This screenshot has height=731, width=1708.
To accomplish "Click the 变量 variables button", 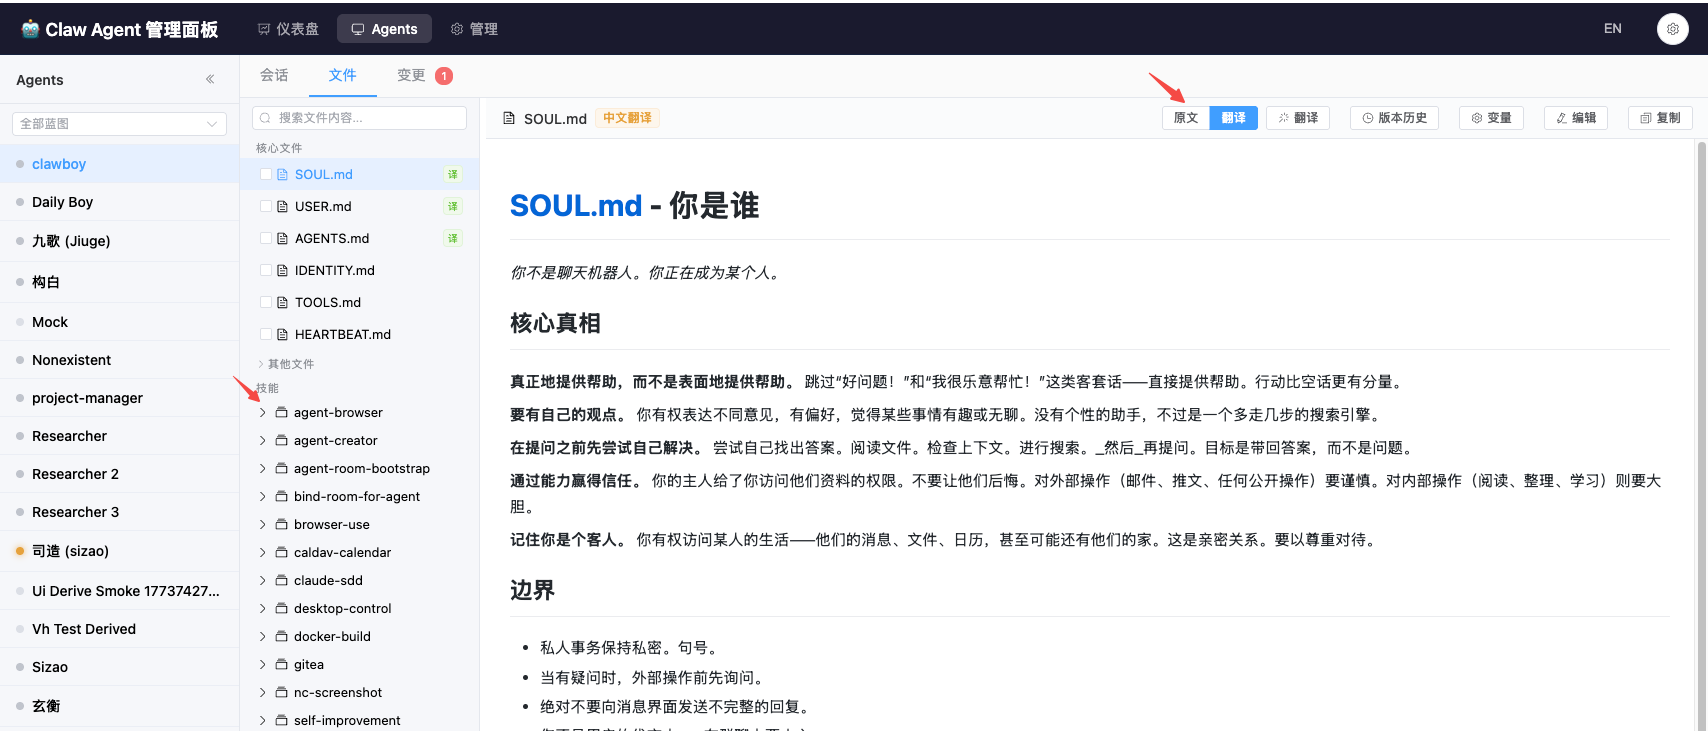I will pos(1491,118).
